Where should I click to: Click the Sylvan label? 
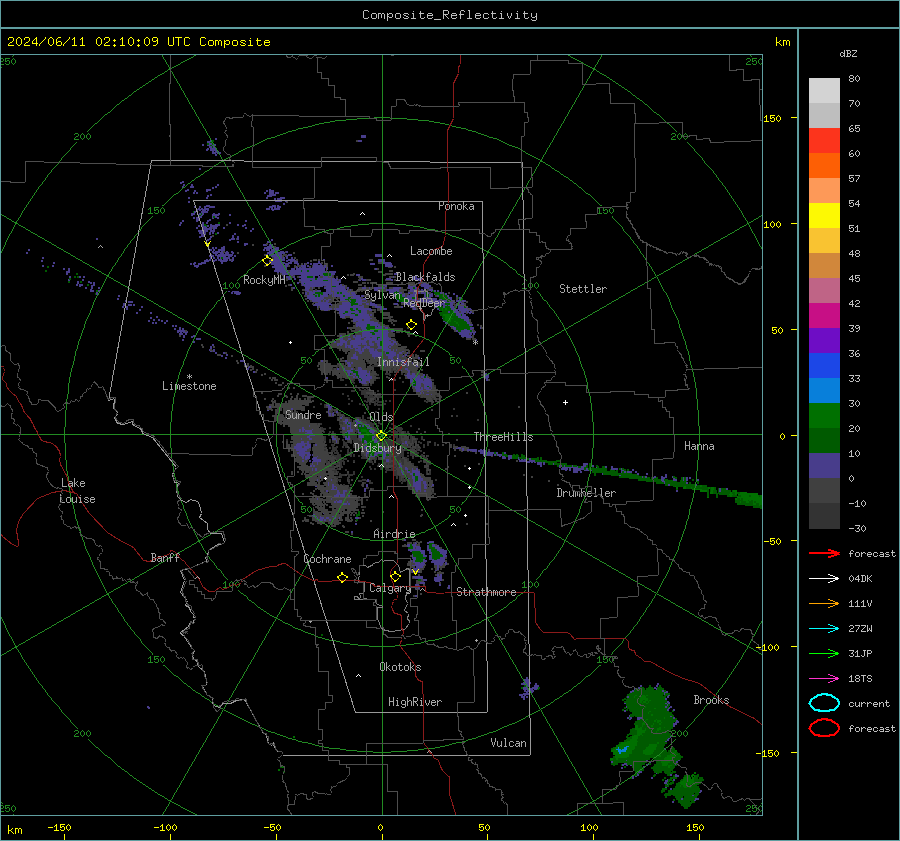[x=382, y=295]
